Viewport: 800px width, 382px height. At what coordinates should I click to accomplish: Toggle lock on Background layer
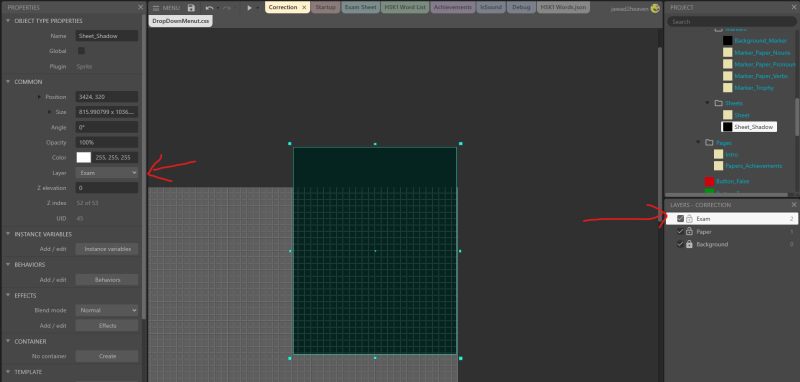[689, 244]
